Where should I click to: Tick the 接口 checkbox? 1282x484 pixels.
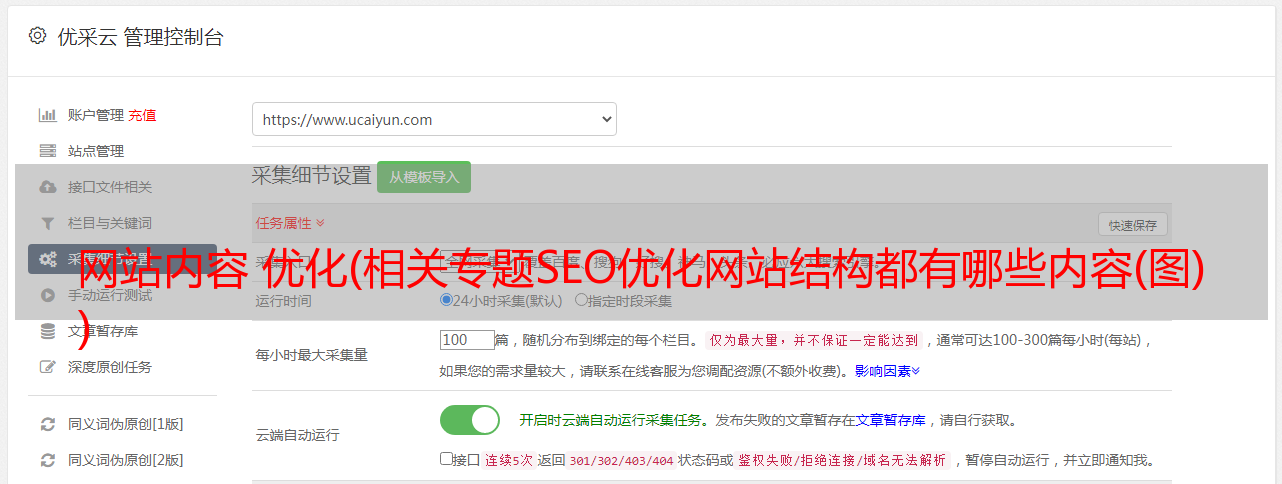point(447,459)
